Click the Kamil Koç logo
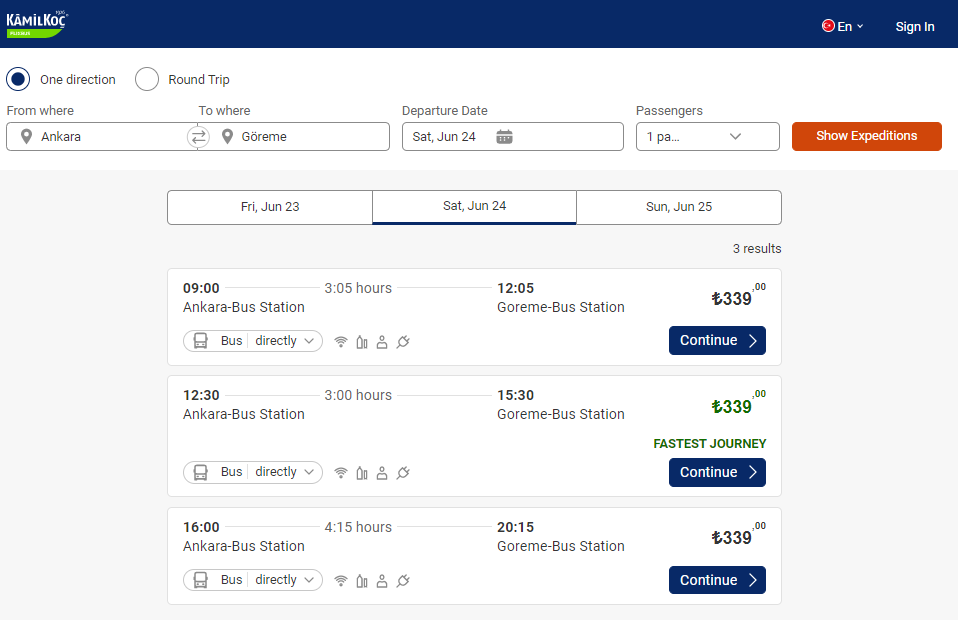The image size is (958, 620). tap(37, 24)
